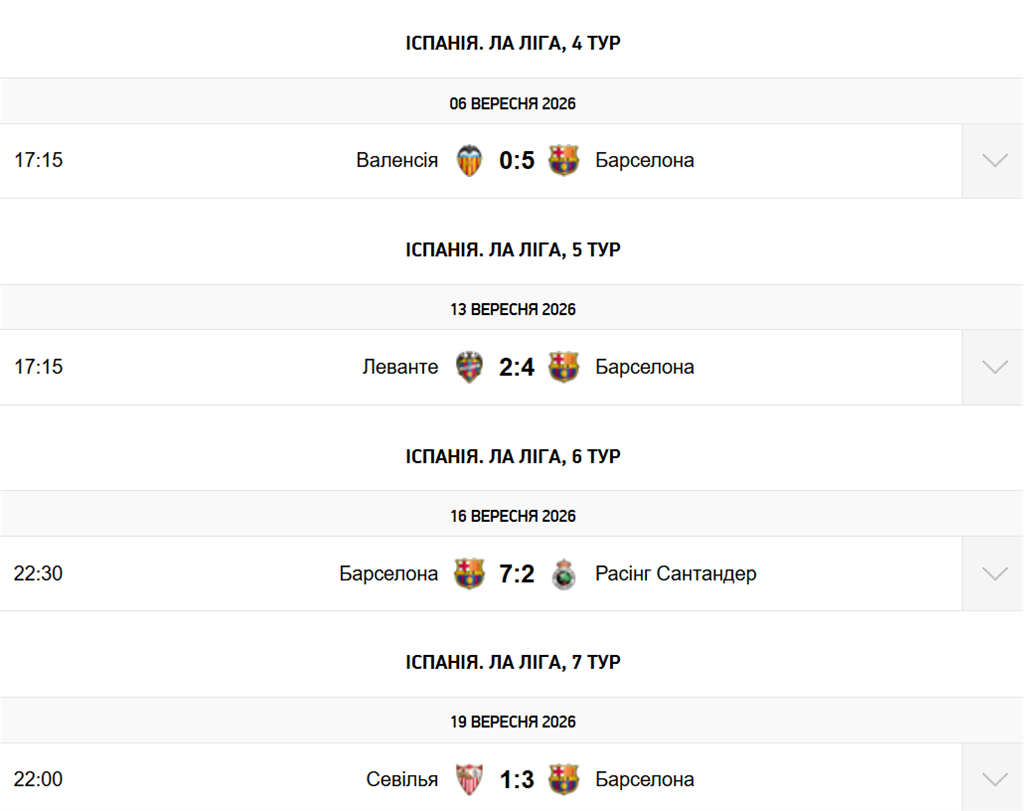This screenshot has height=811, width=1024.
Task: Open the Валенсія team link
Action: click(397, 160)
